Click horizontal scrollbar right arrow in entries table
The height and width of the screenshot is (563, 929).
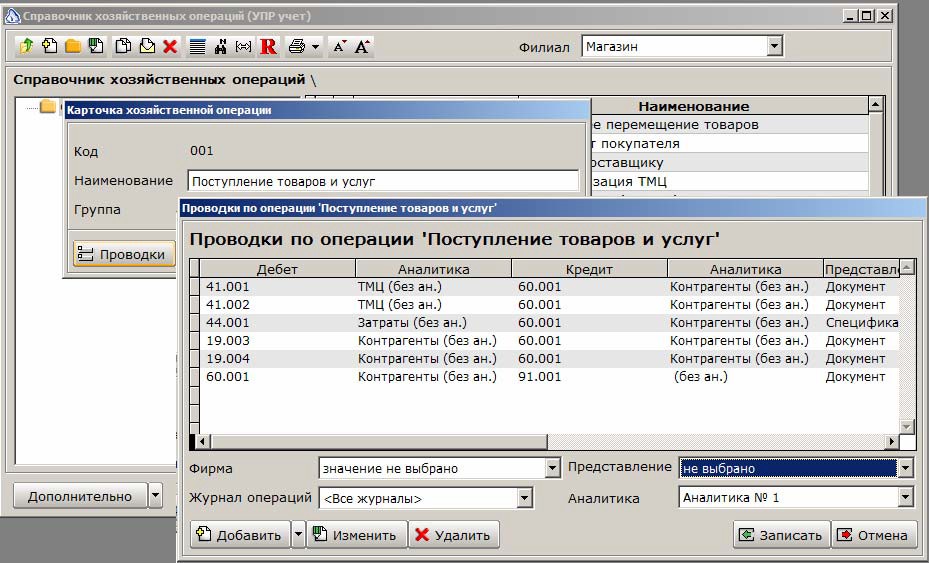(x=892, y=442)
